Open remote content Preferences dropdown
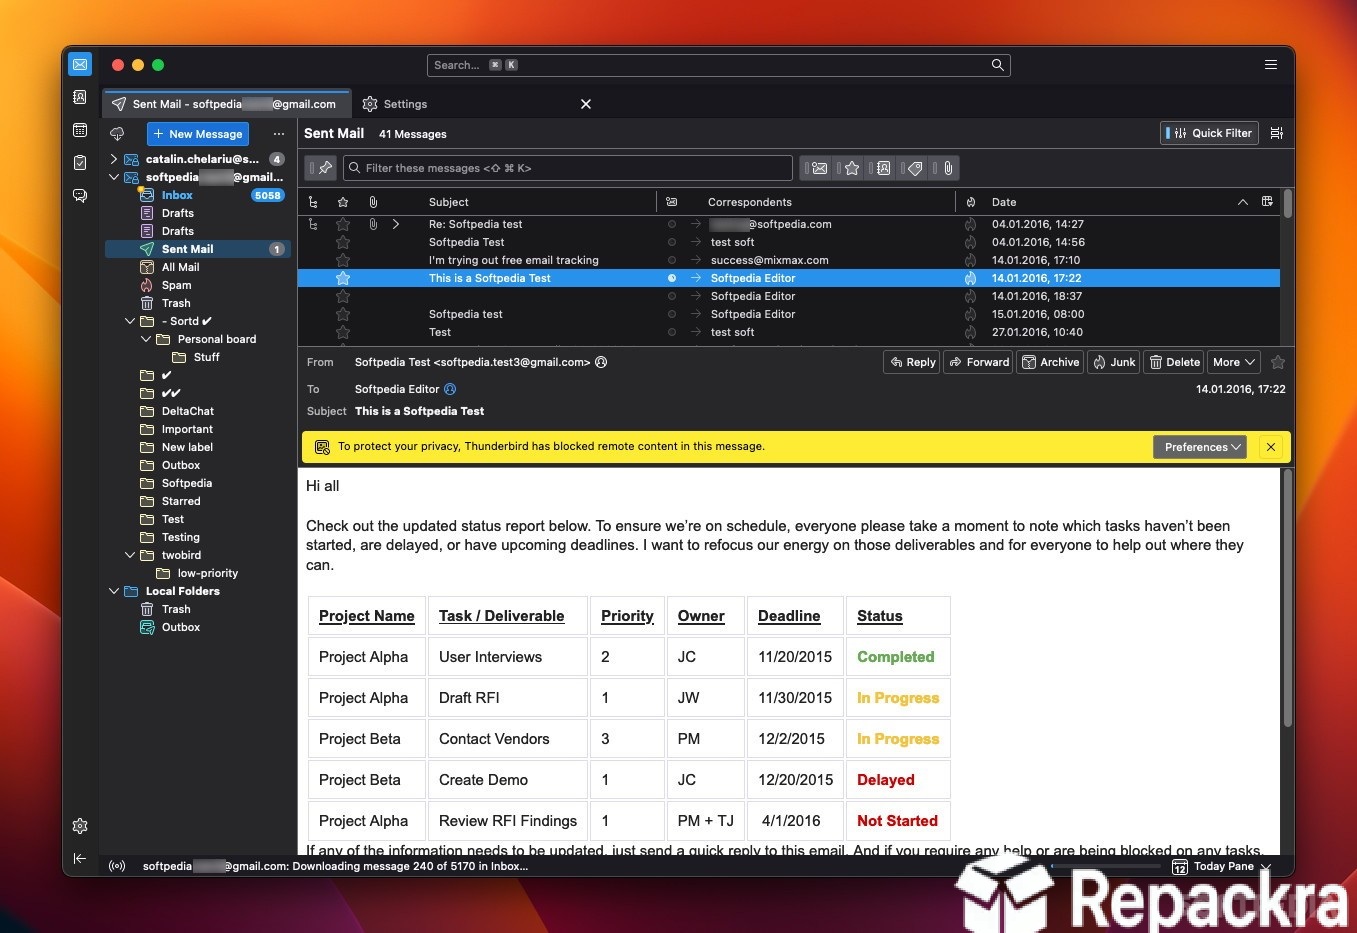Image resolution: width=1357 pixels, height=933 pixels. point(1200,447)
